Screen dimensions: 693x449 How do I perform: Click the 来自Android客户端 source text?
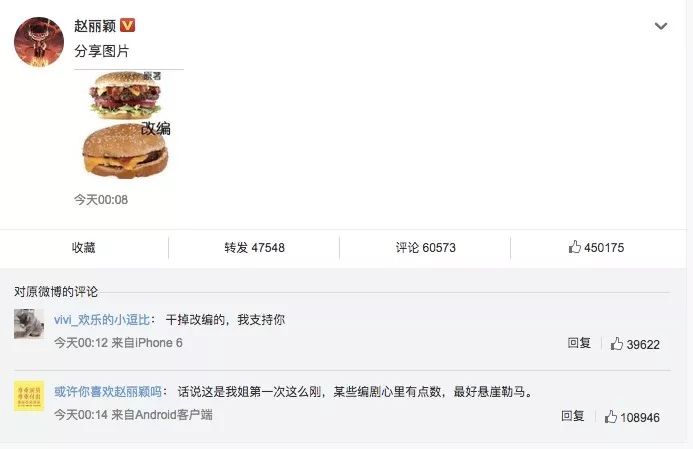click(x=162, y=415)
